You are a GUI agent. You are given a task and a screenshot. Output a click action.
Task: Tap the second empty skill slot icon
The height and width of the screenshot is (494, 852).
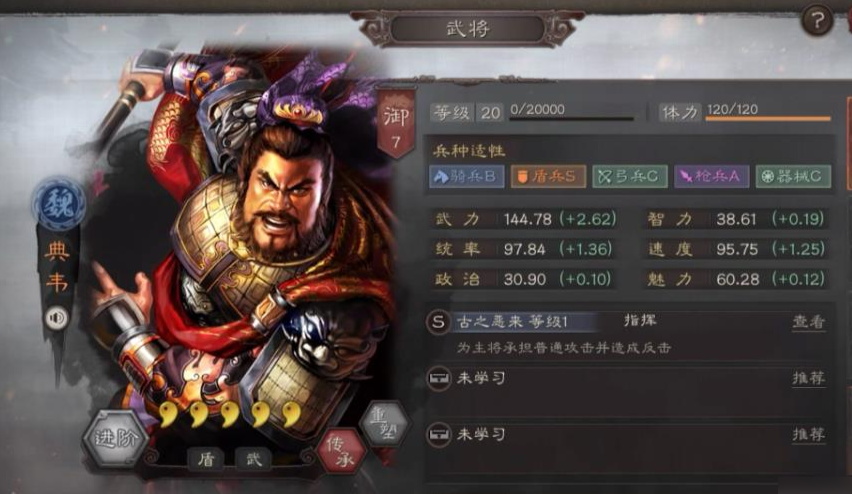click(438, 434)
